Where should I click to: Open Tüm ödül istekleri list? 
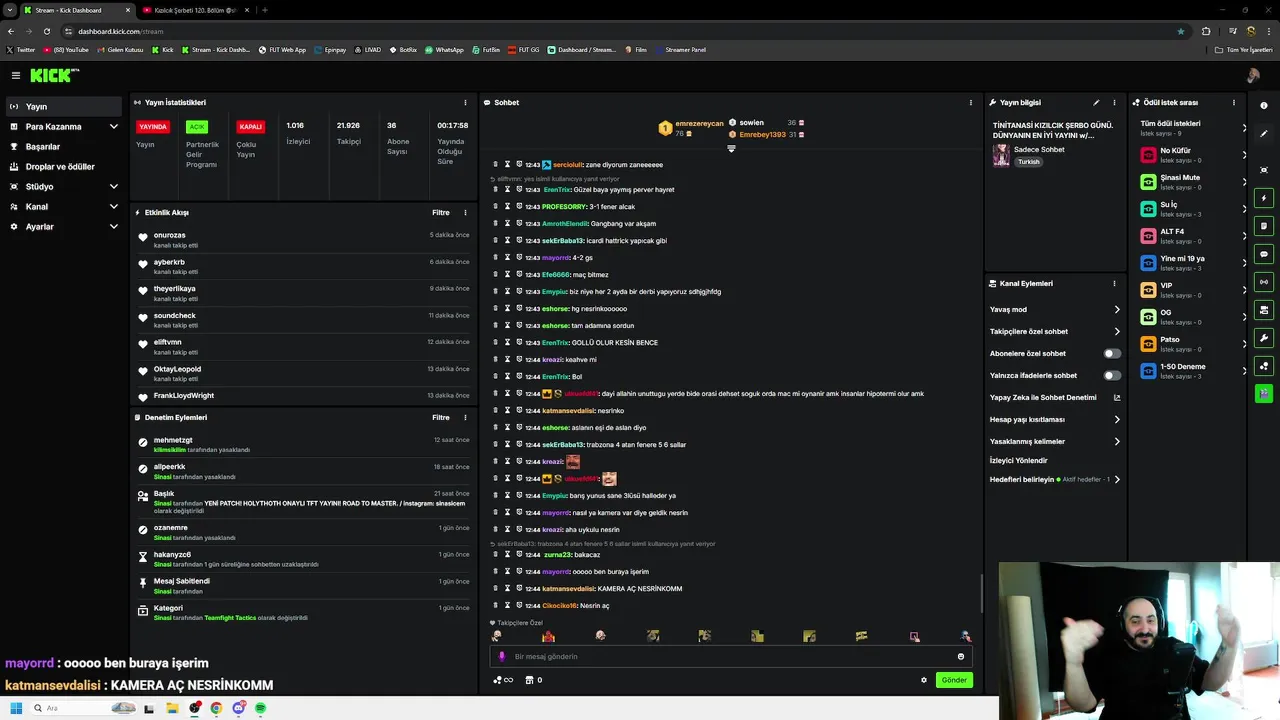pos(1193,128)
